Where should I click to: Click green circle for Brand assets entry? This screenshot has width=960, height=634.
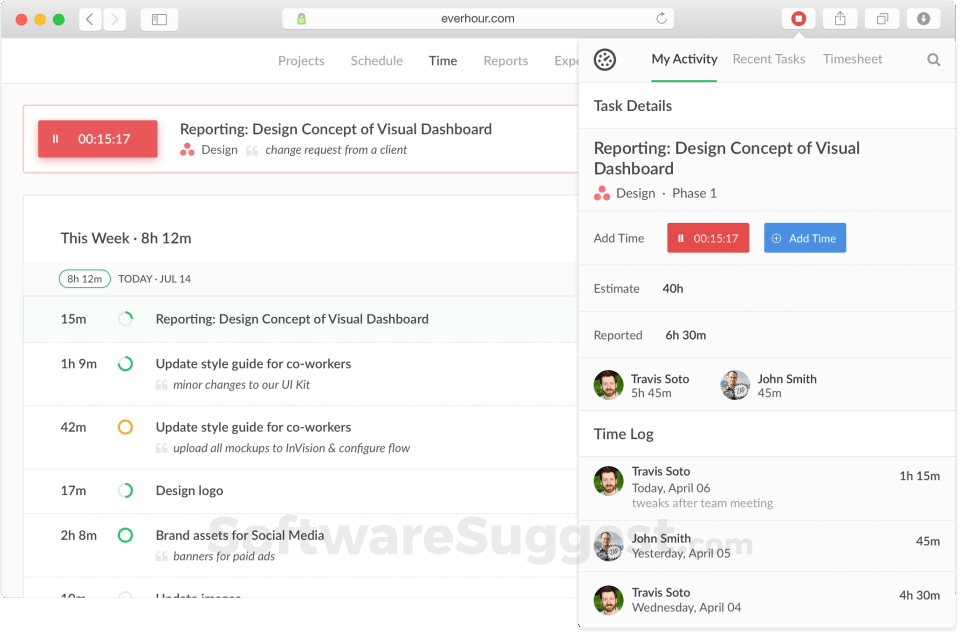pos(126,535)
